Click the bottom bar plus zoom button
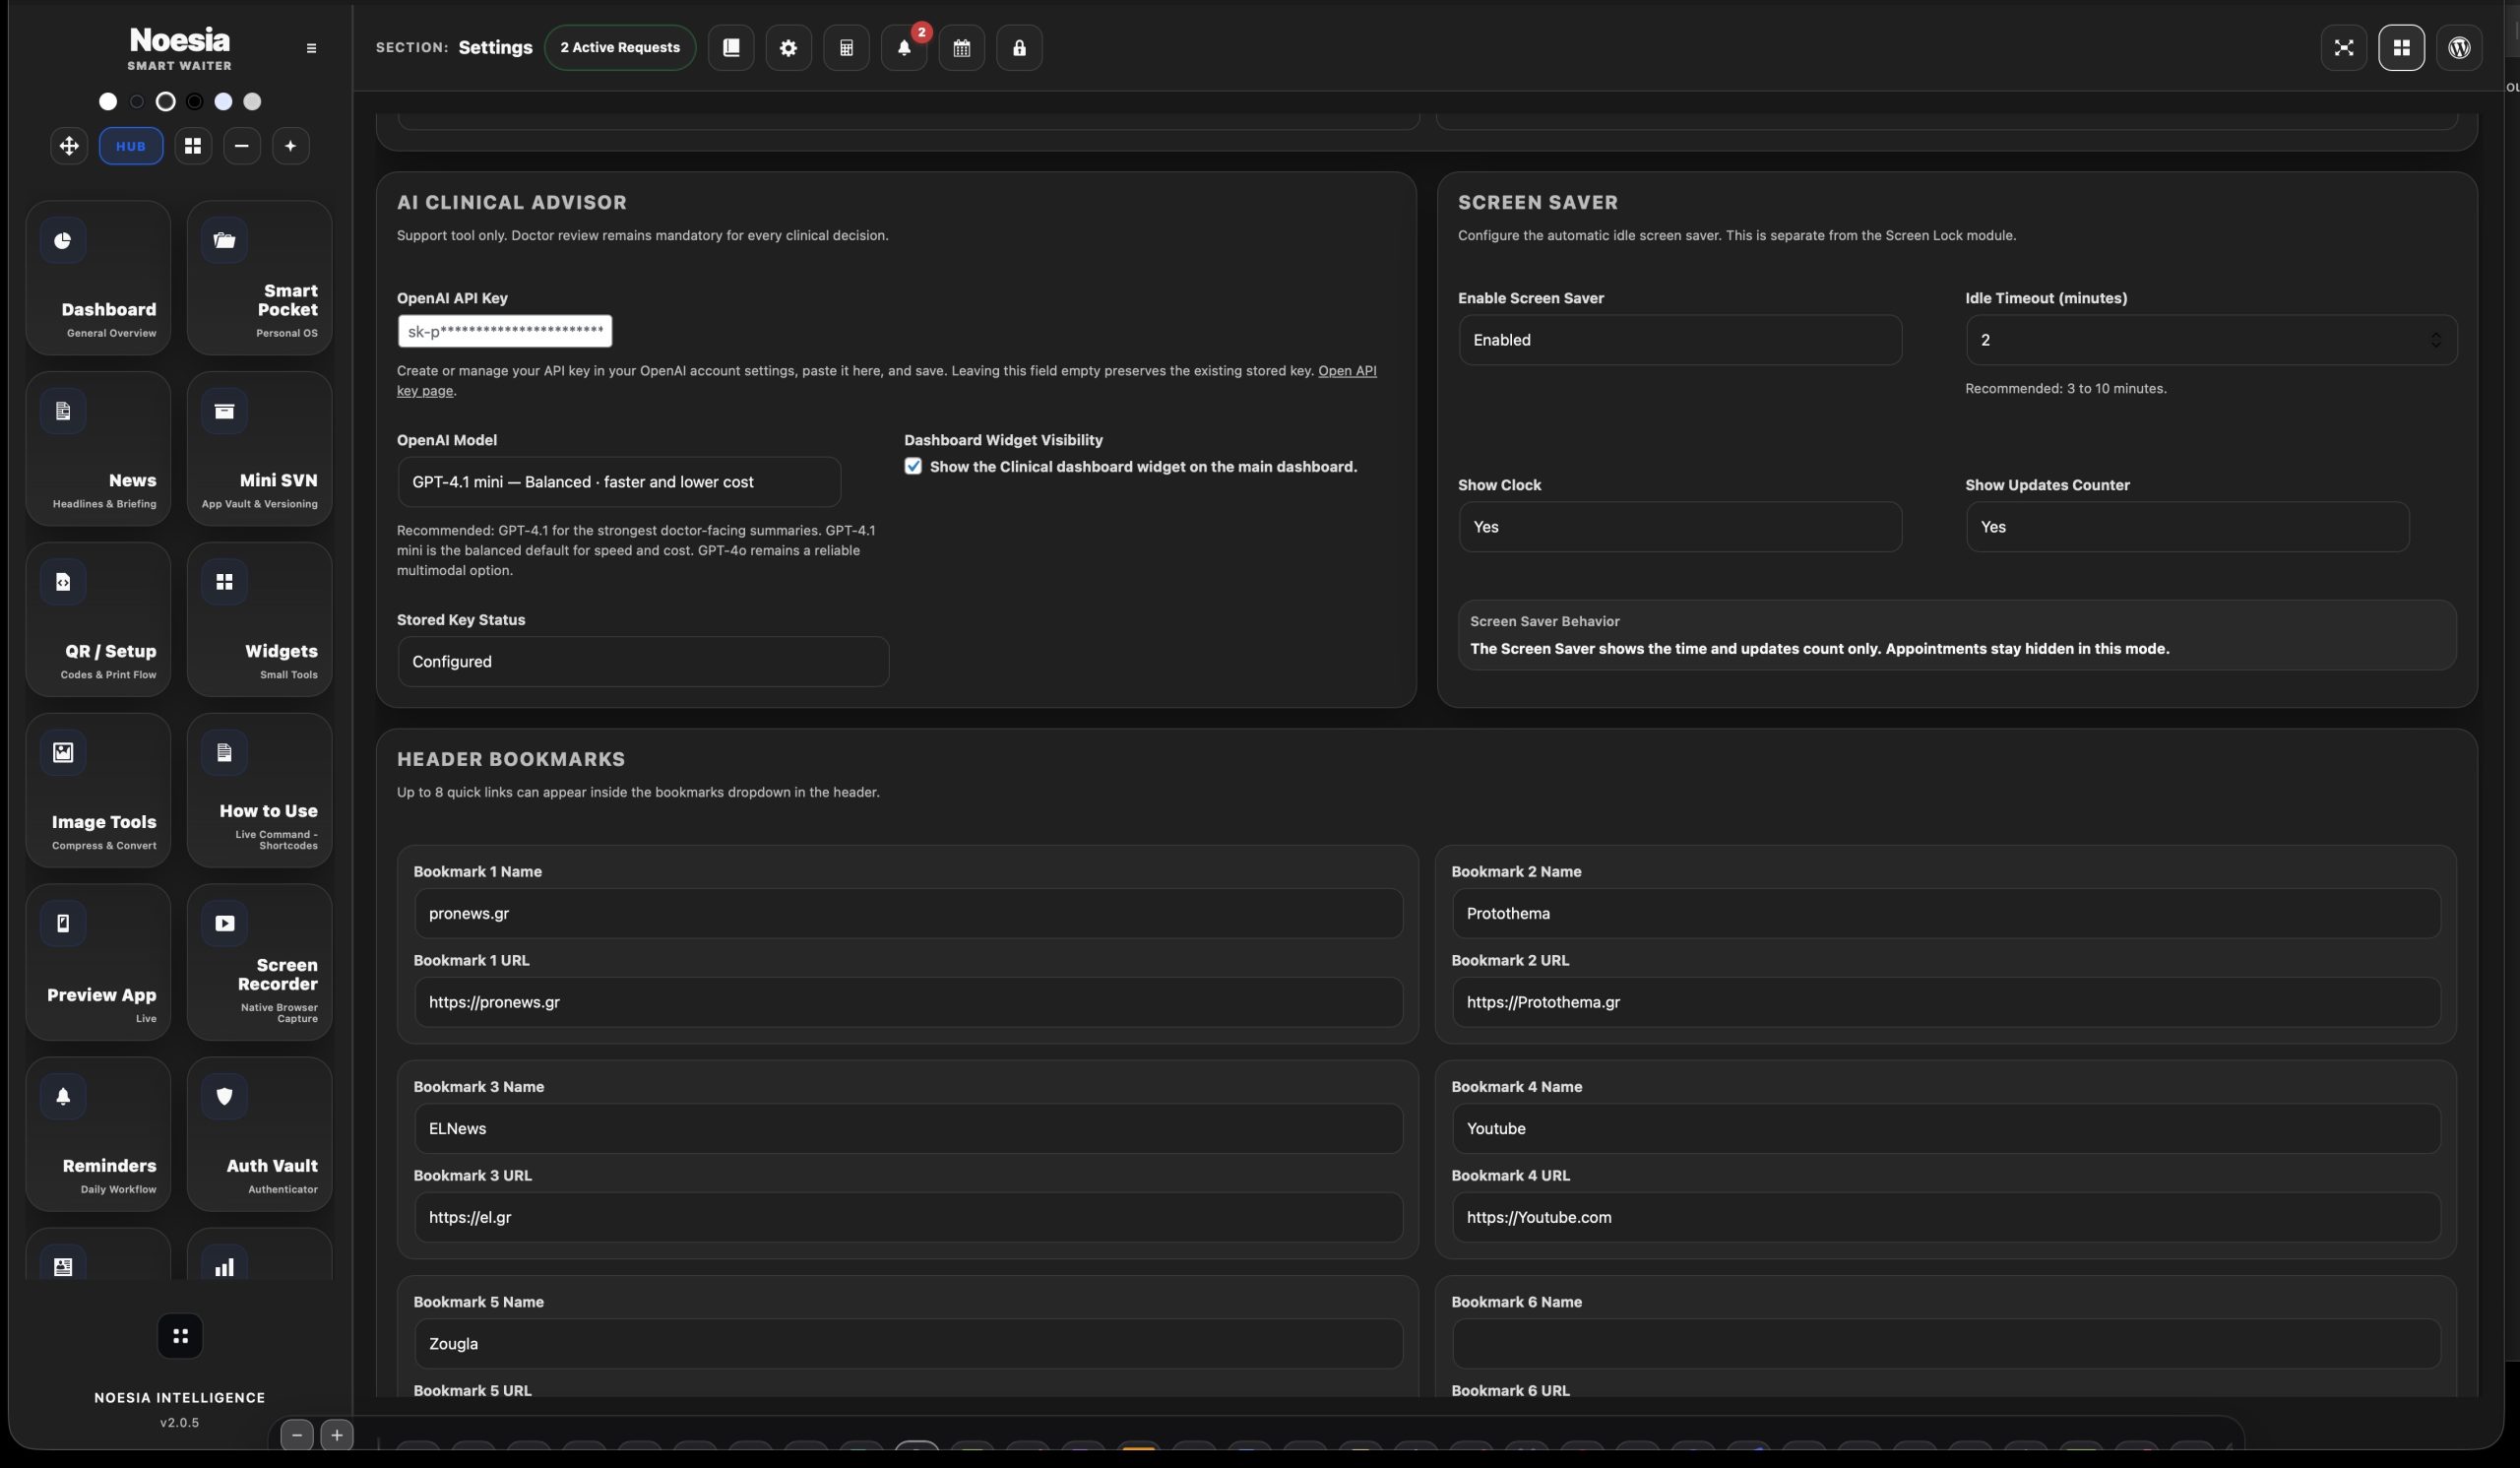Image resolution: width=2520 pixels, height=1468 pixels. pyautogui.click(x=337, y=1436)
